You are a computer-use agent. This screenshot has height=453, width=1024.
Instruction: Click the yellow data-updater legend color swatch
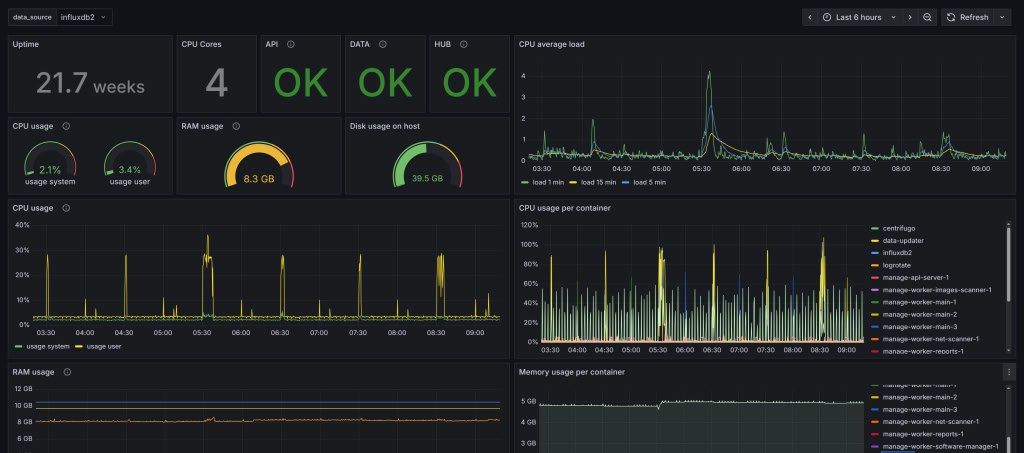click(874, 241)
